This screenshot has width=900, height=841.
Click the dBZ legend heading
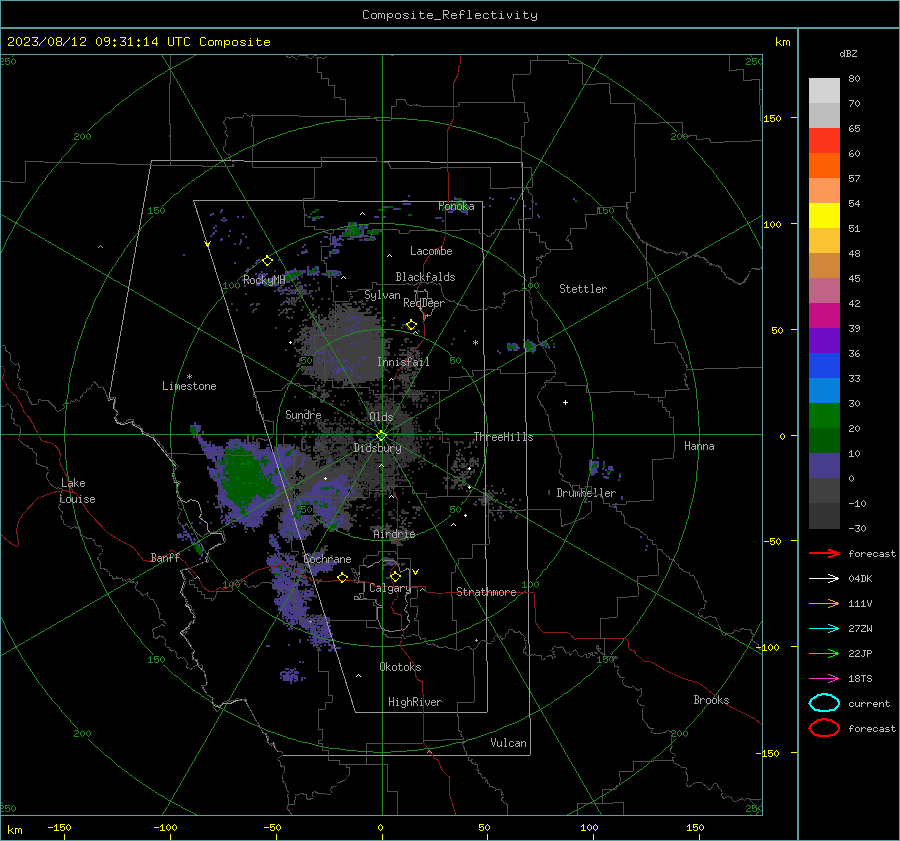(848, 53)
